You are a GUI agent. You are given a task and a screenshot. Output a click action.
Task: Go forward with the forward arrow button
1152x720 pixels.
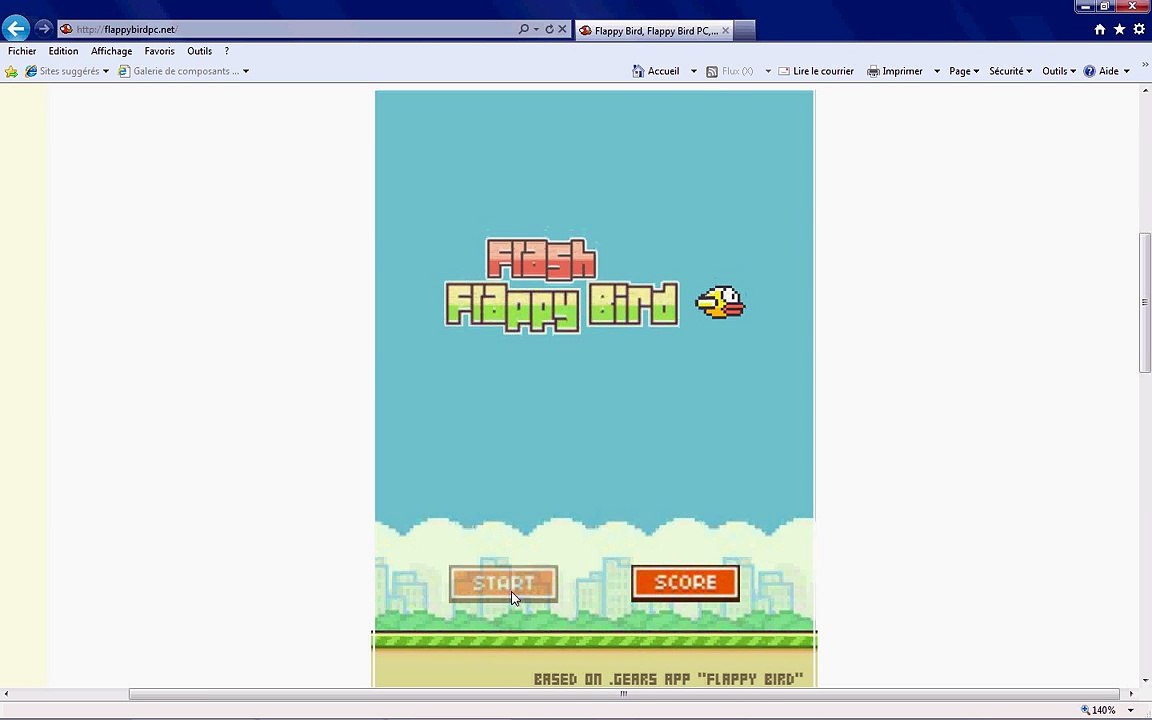click(43, 29)
